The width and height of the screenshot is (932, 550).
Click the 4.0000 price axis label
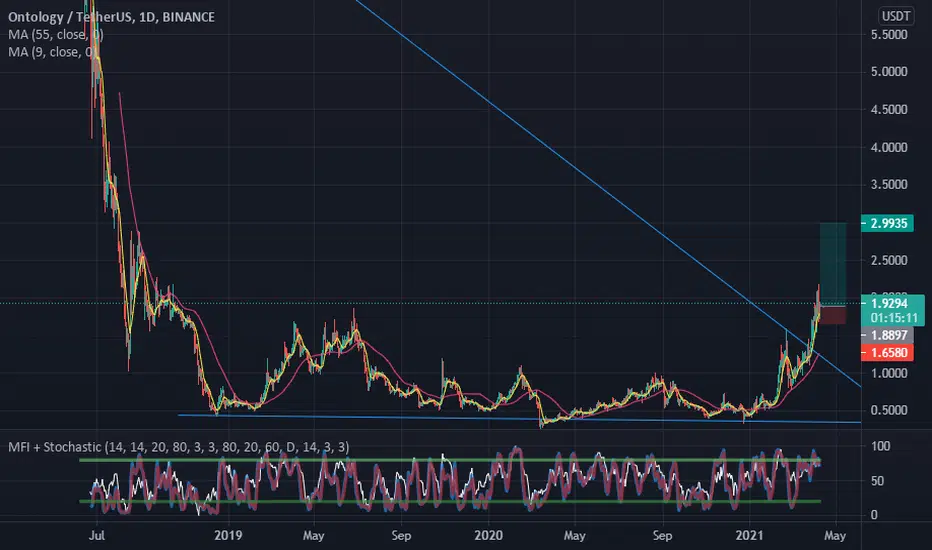tap(889, 147)
